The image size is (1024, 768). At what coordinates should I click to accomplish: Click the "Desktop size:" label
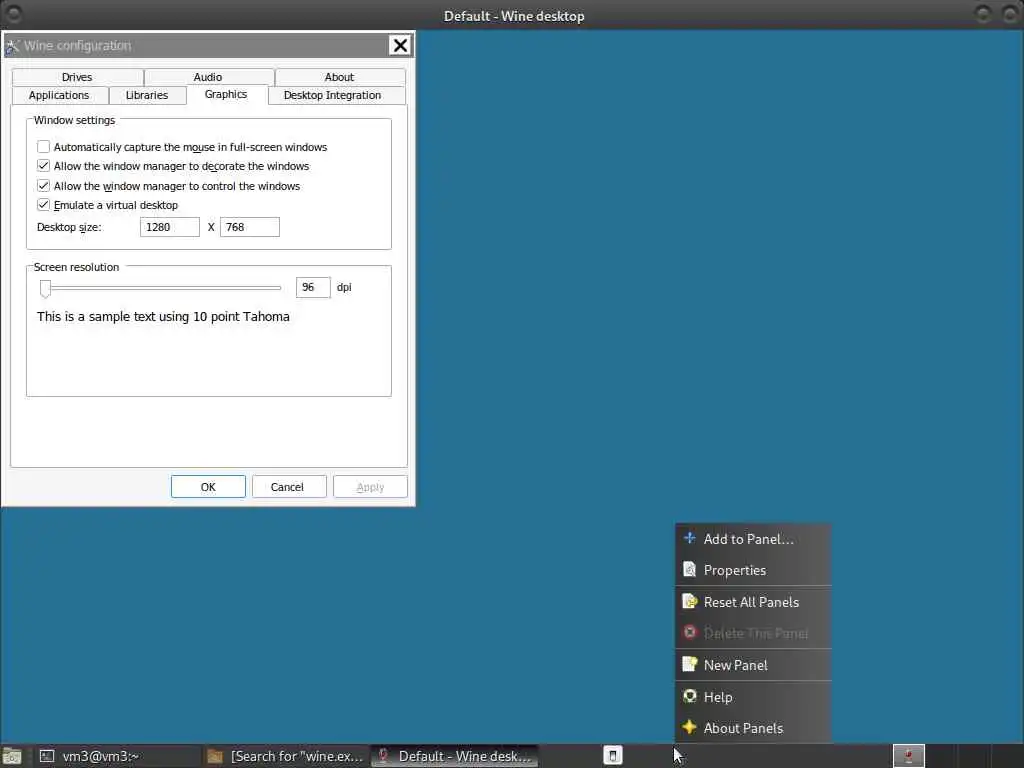coord(69,227)
